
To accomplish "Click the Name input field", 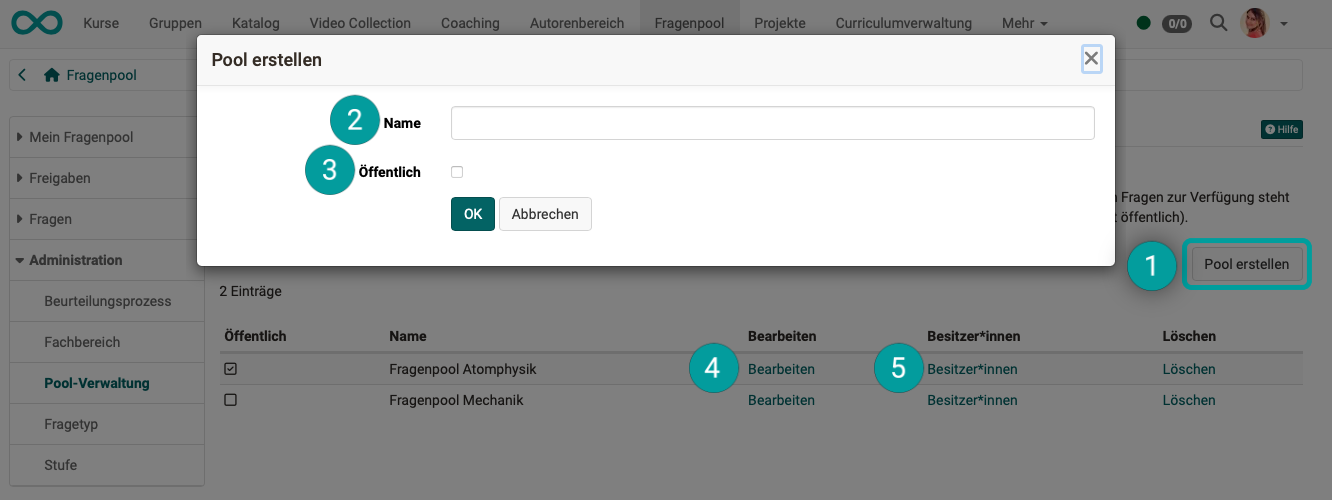I will (x=773, y=123).
